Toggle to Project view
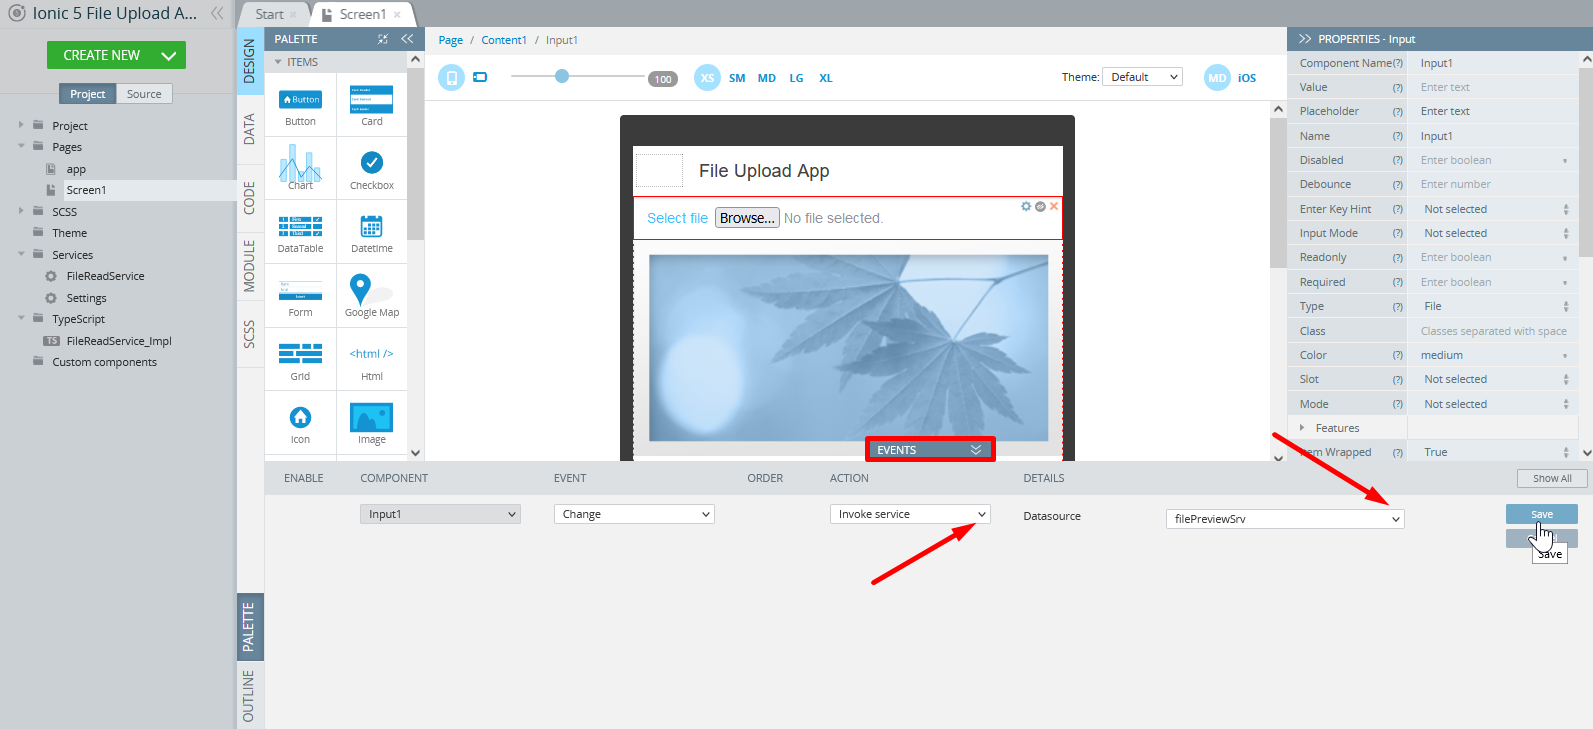This screenshot has width=1593, height=729. point(88,94)
